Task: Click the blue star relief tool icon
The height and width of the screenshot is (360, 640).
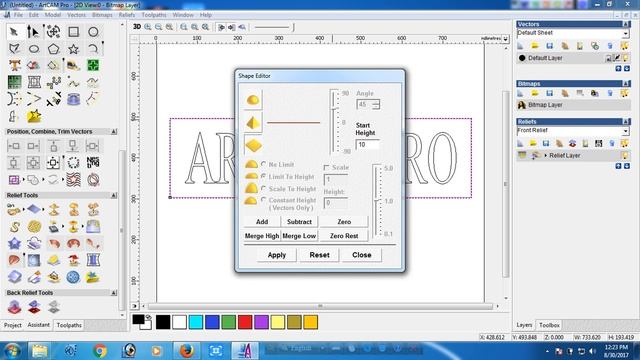Action: click(x=14, y=244)
